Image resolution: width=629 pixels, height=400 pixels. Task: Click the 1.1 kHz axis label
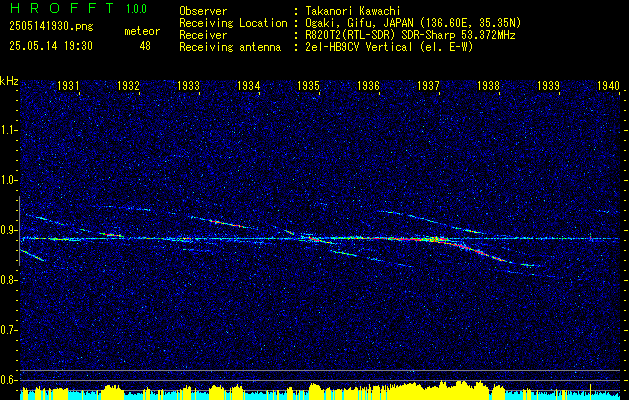8,130
